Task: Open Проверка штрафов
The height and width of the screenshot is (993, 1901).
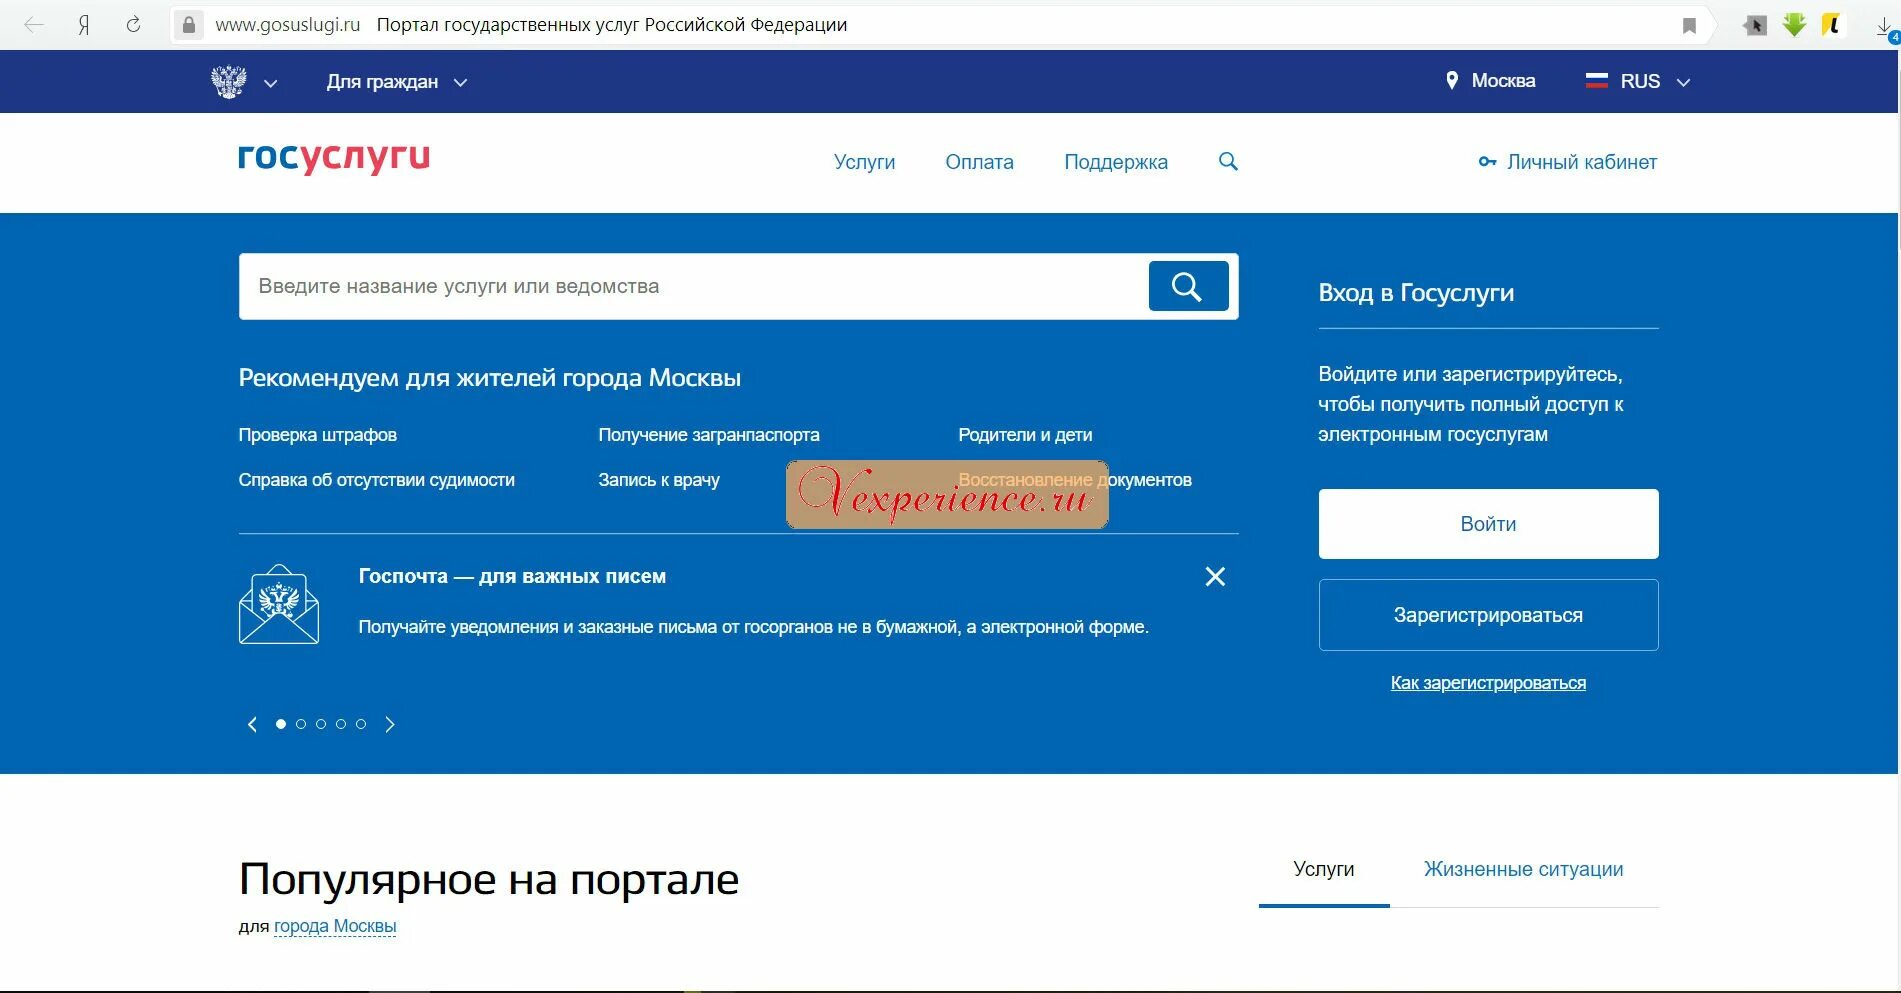Action: click(x=317, y=435)
